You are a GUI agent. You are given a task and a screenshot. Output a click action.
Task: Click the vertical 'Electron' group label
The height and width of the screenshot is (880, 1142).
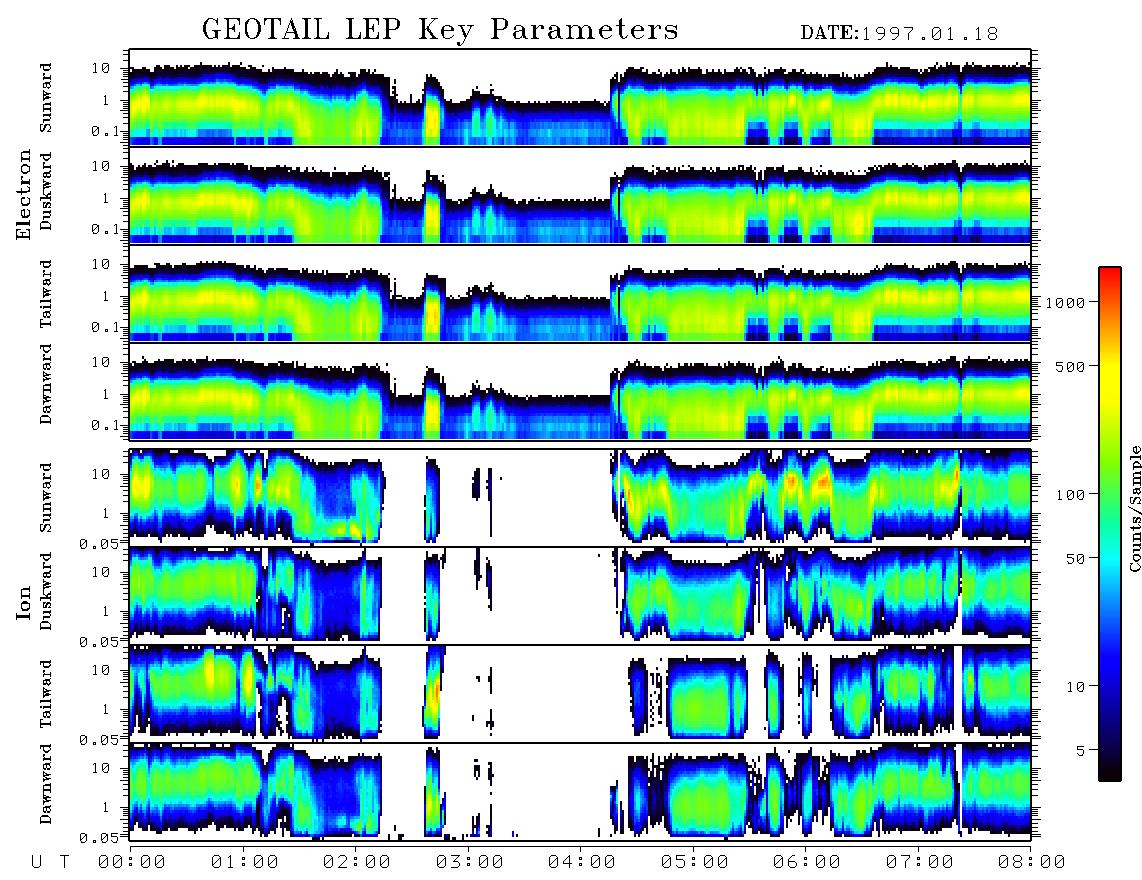click(24, 194)
